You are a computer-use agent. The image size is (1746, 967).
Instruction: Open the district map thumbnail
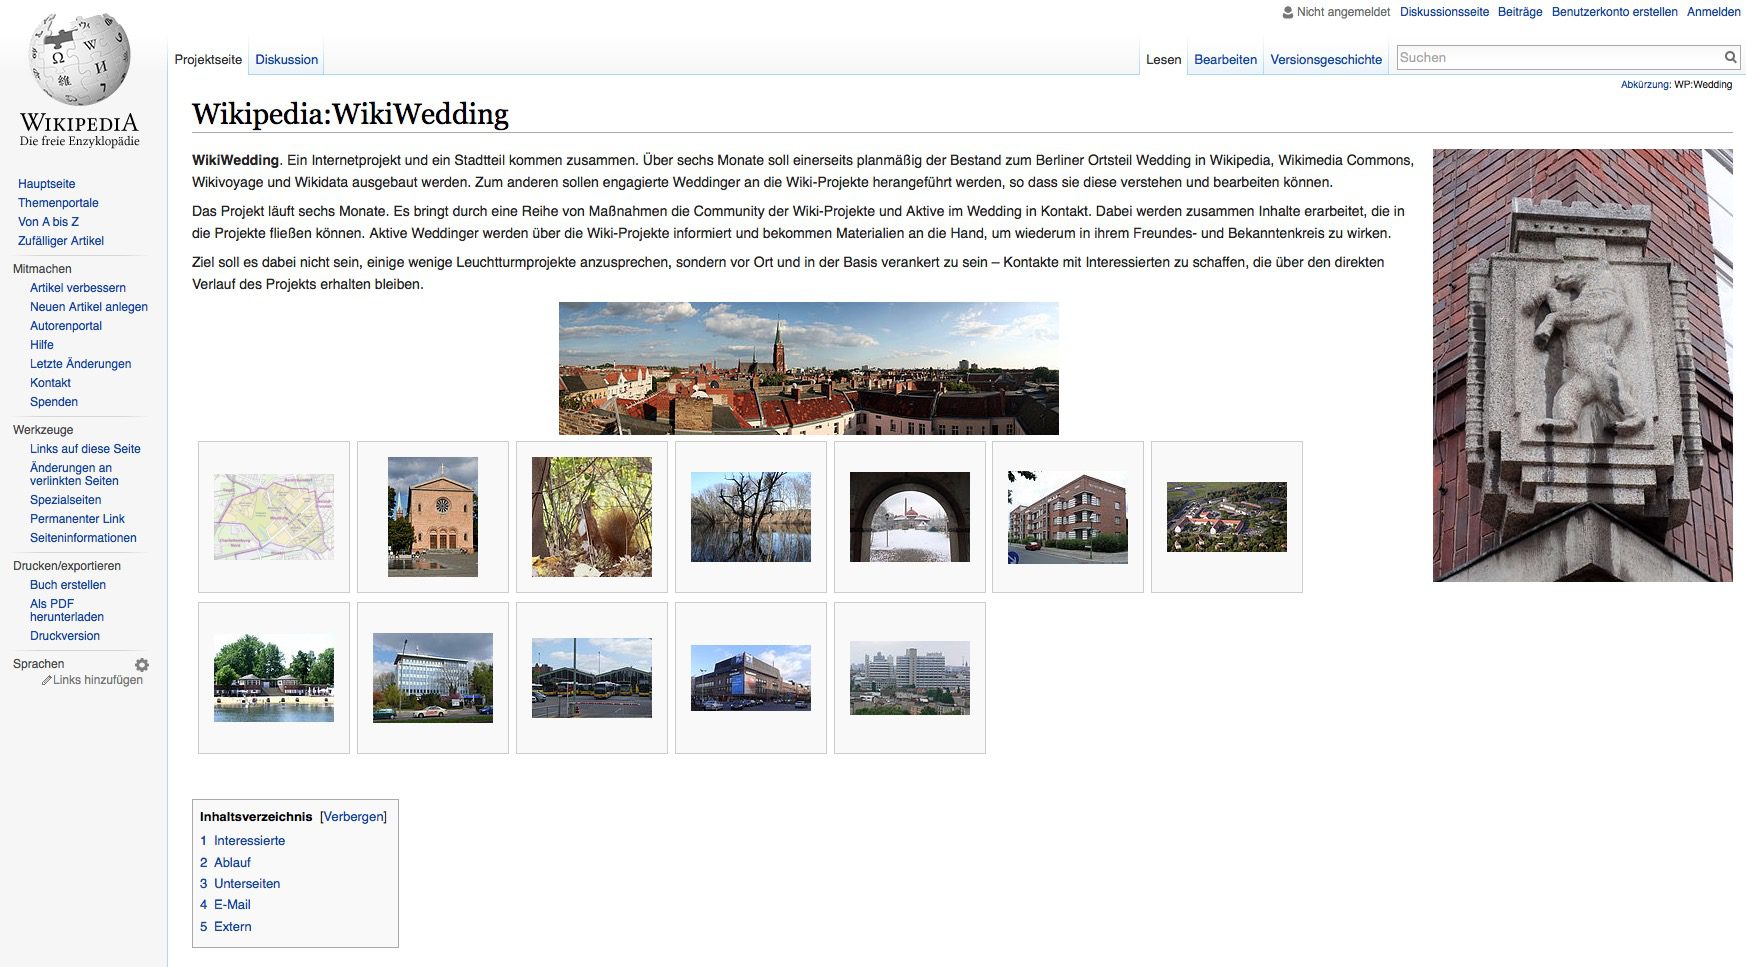point(274,517)
